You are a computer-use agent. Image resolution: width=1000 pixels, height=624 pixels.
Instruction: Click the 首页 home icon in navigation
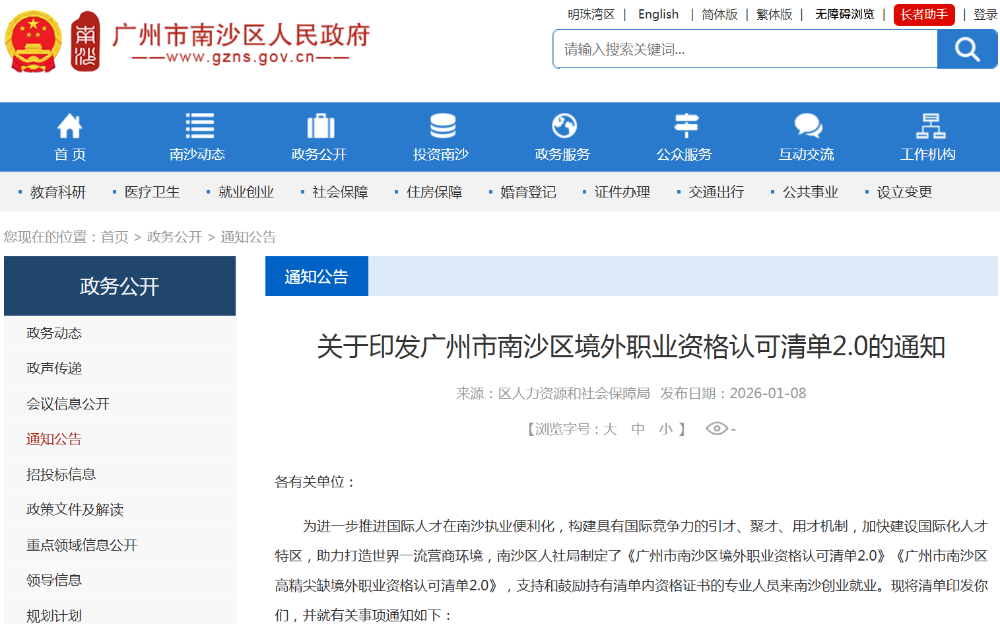click(x=70, y=128)
